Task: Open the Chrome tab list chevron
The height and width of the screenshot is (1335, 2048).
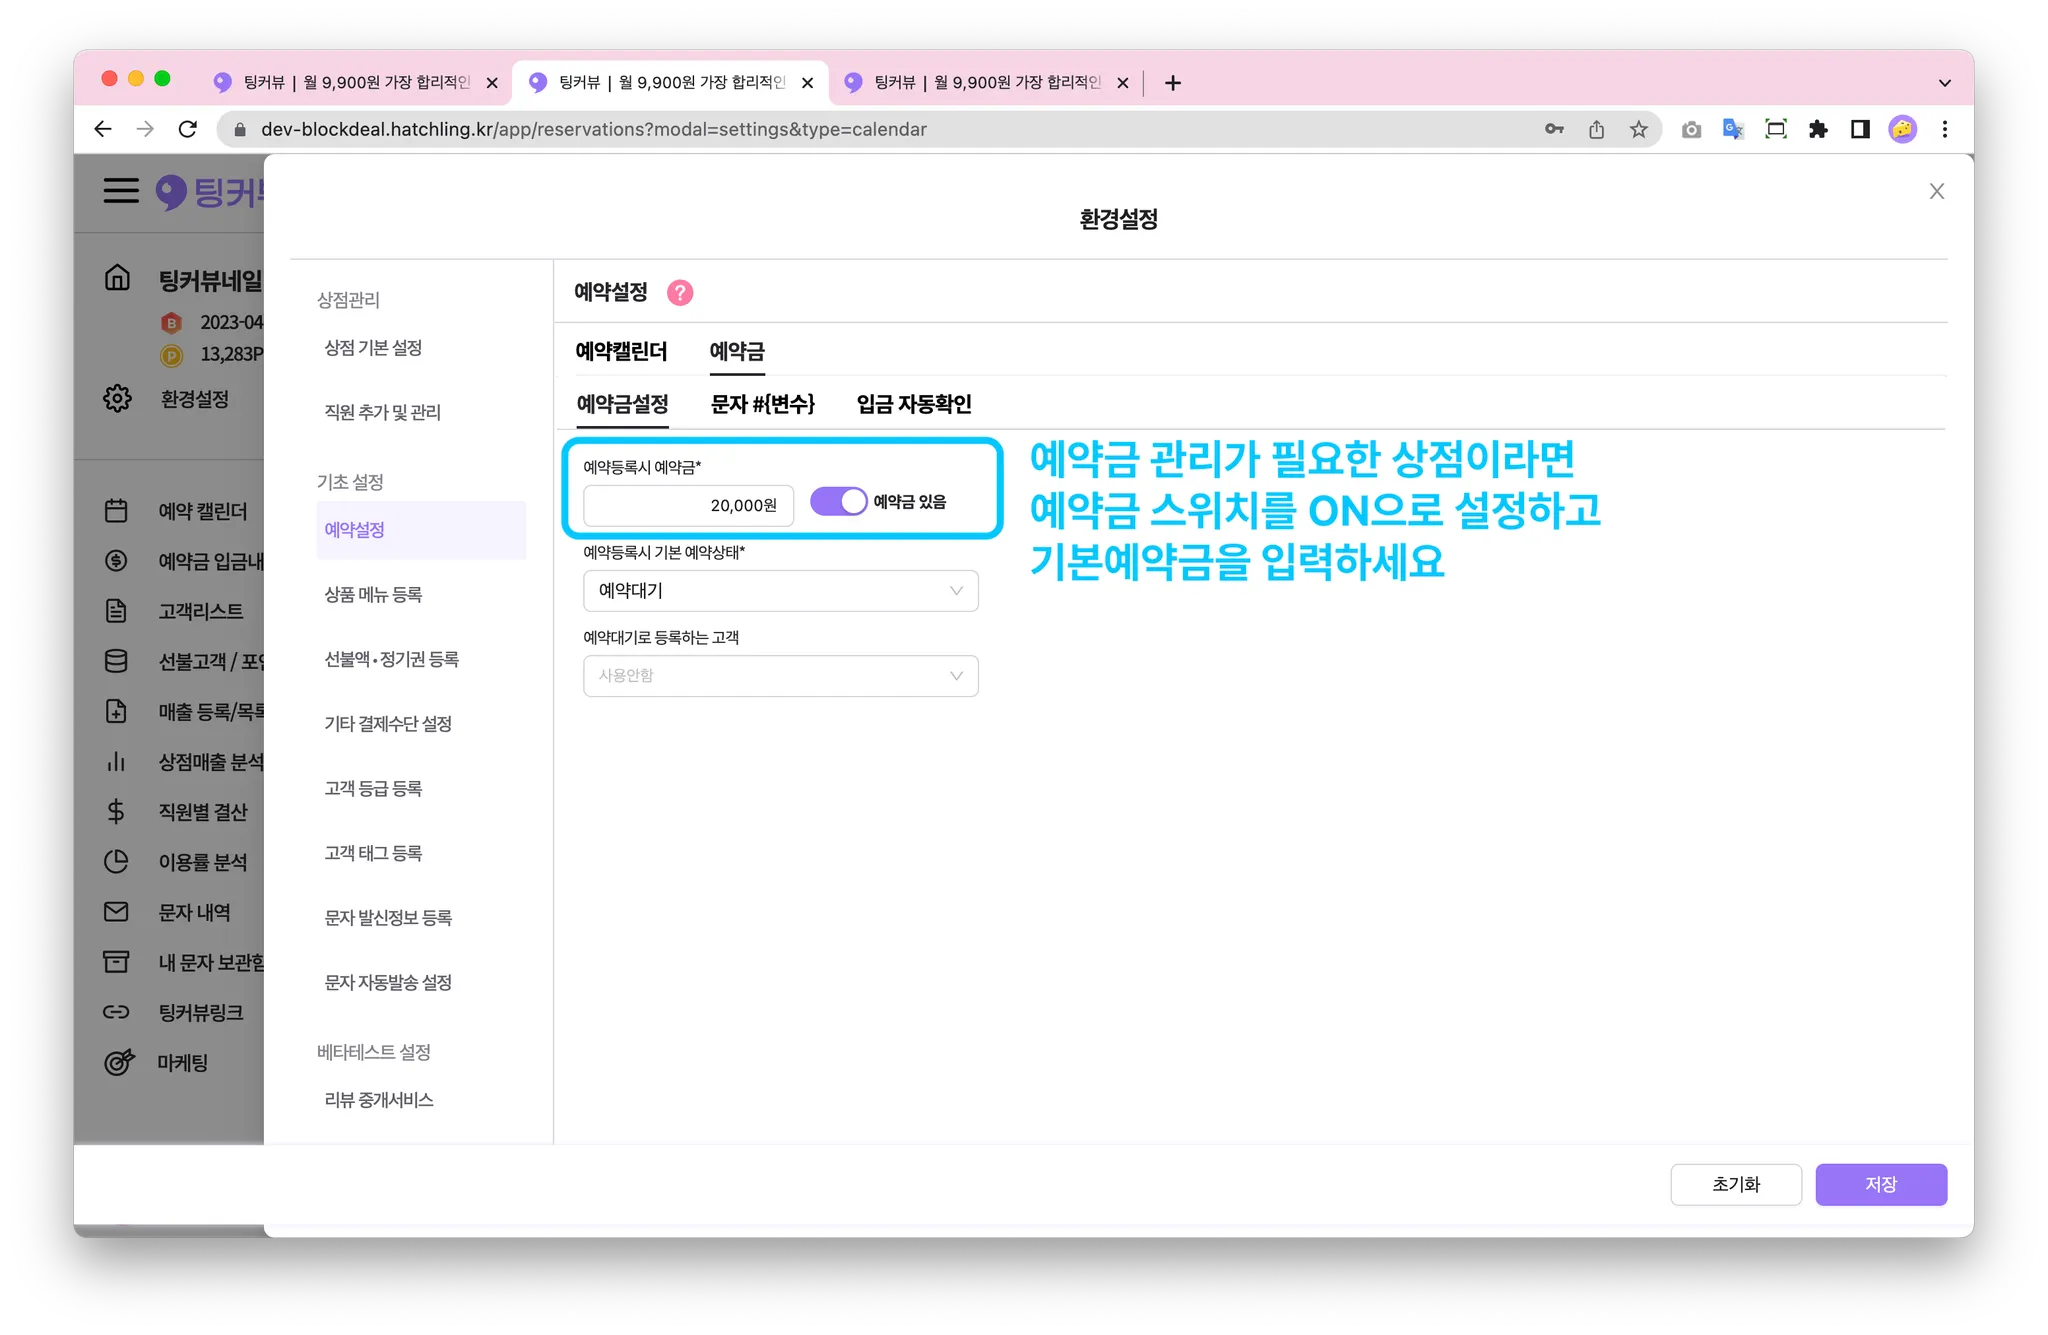Action: (x=1944, y=83)
